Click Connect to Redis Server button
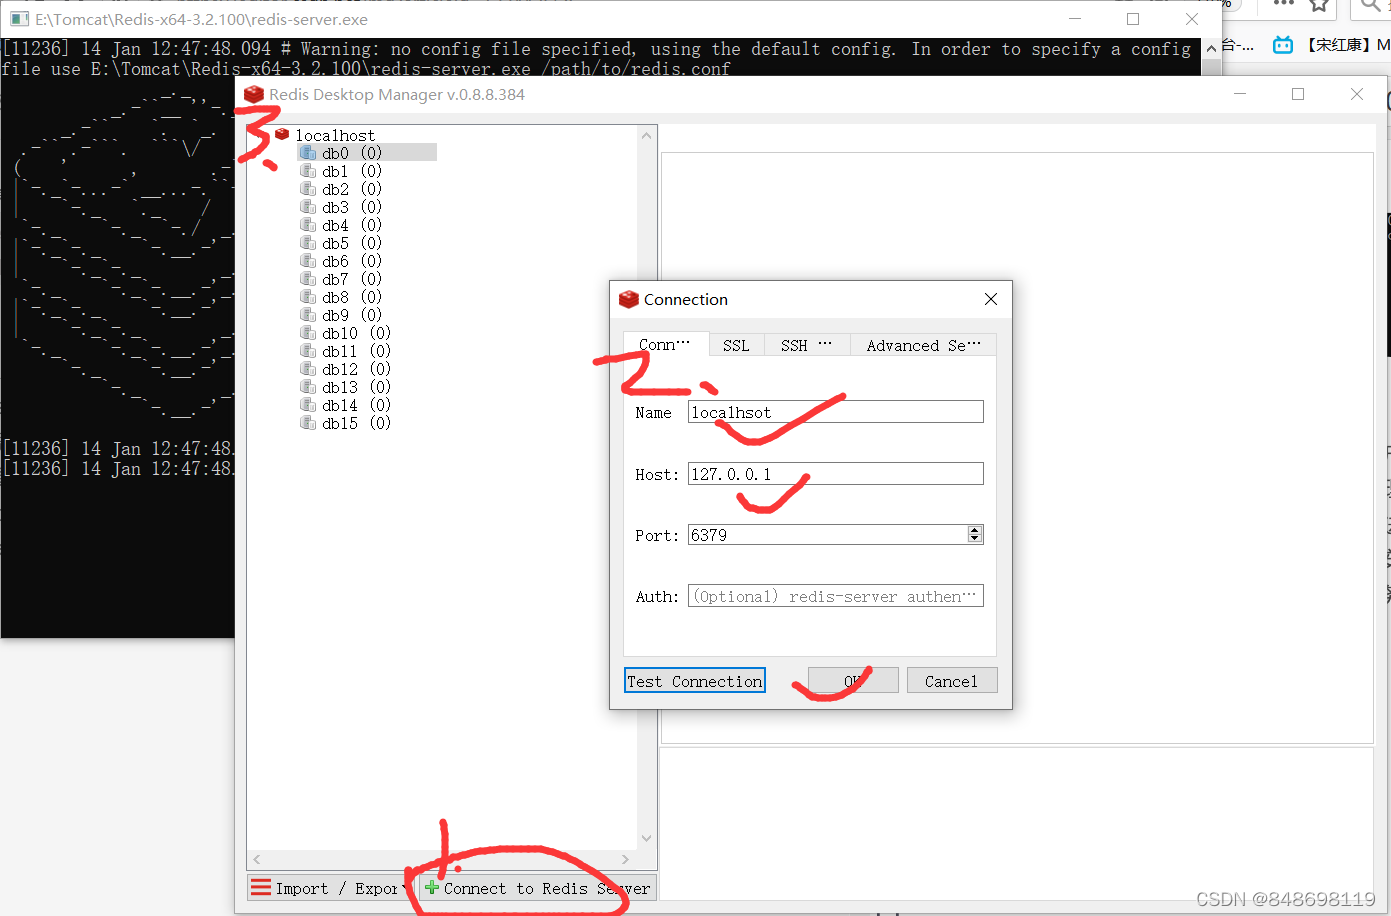The width and height of the screenshot is (1391, 916). click(538, 888)
